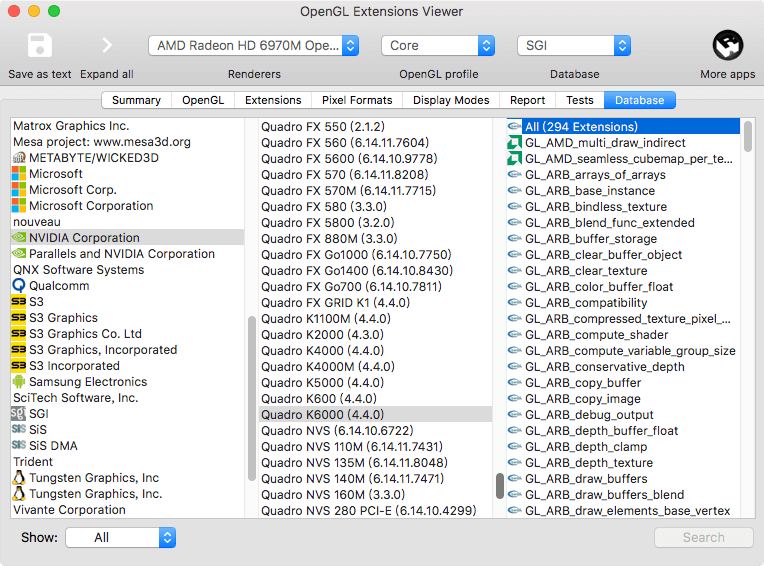Open the Tests tab

coord(580,100)
